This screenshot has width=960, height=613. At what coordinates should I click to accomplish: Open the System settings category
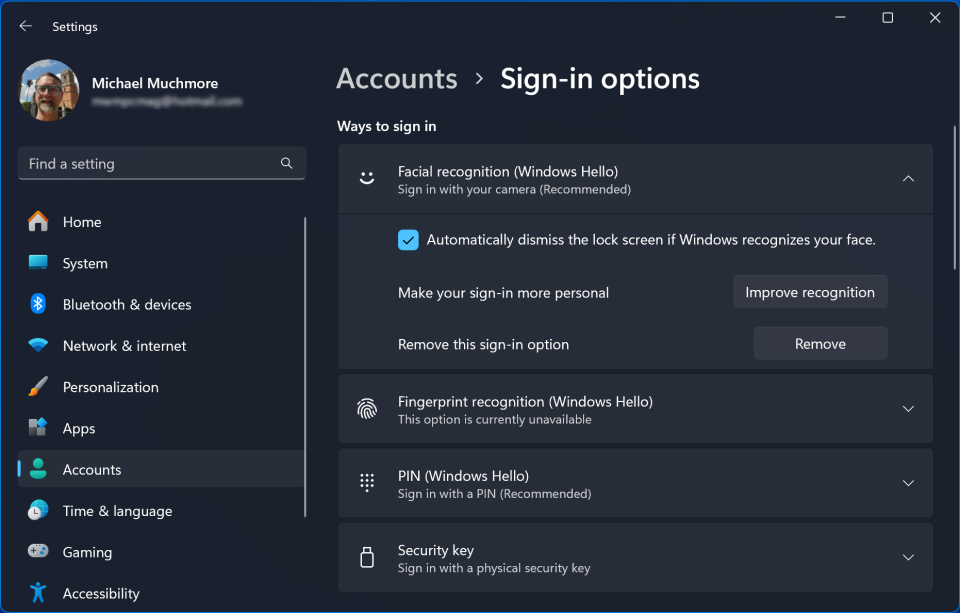pyautogui.click(x=85, y=263)
